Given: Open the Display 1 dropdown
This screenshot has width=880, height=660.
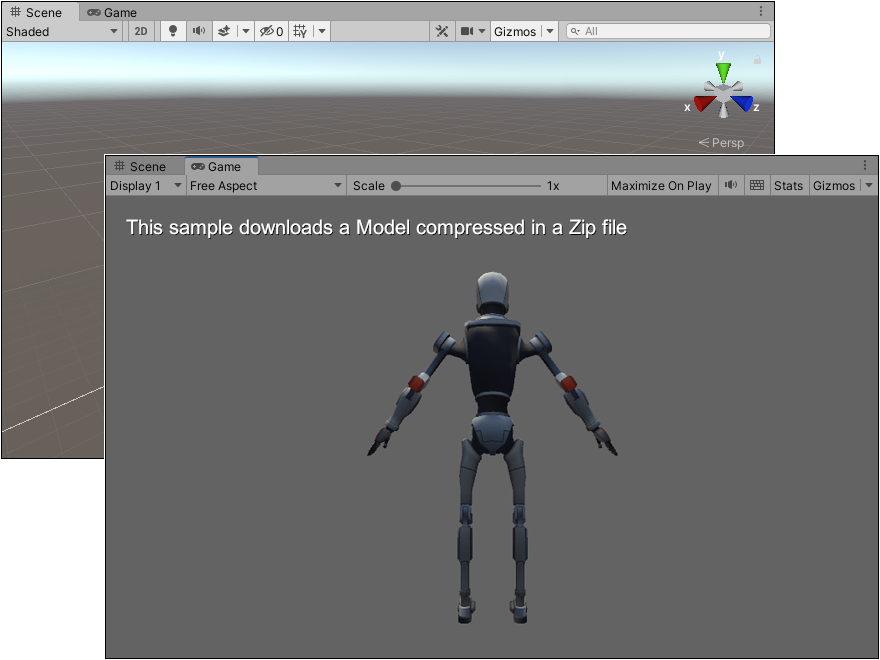Looking at the screenshot, I should (146, 185).
